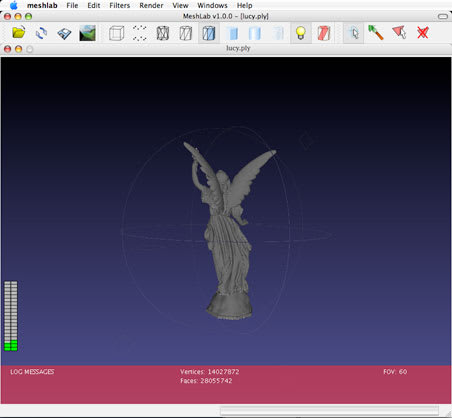452x418 pixels.
Task: Open the Render menu
Action: coord(151,5)
